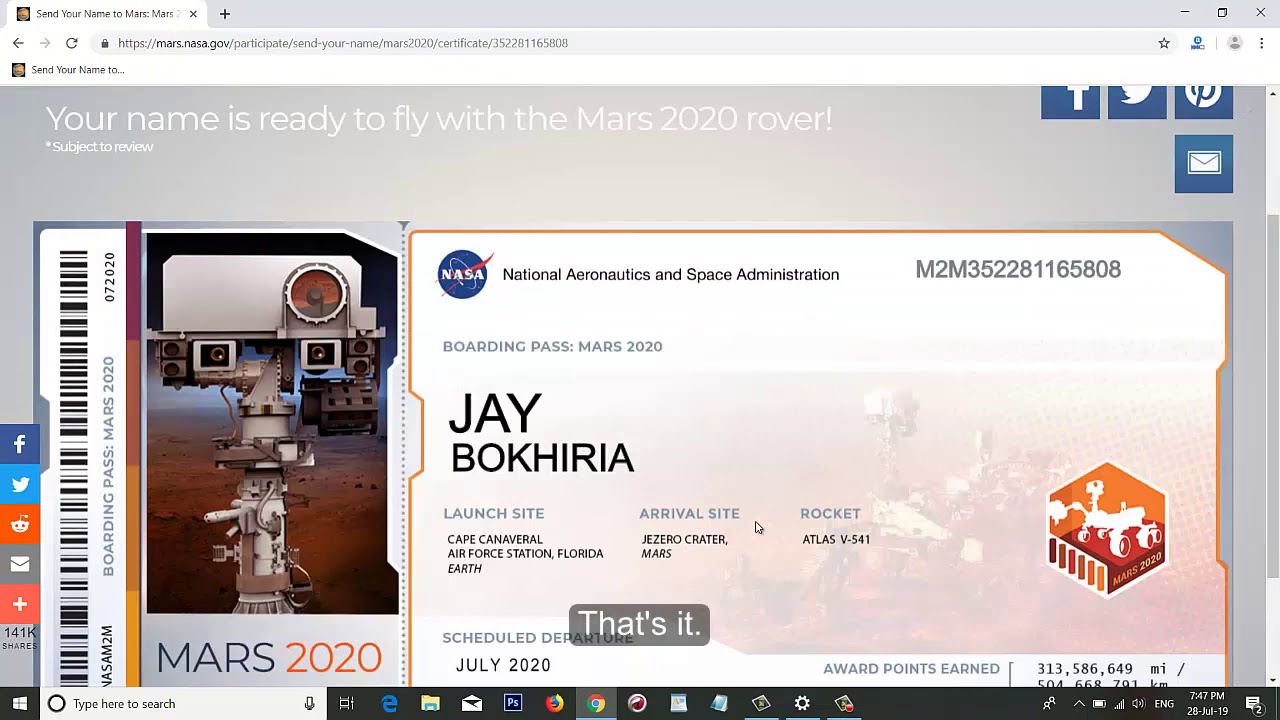Click the Reddit icon in the floating share bar
The image size is (1280, 720).
(20, 524)
